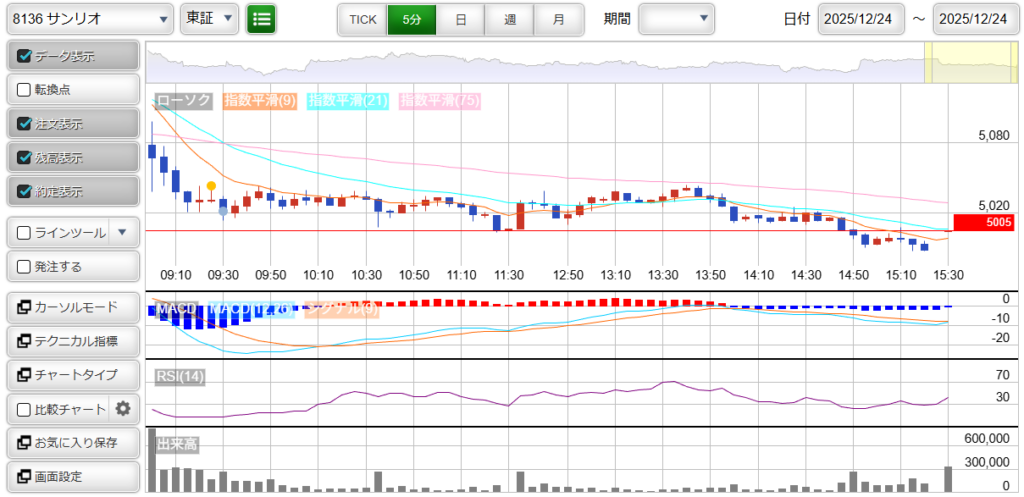Click the green list view icon
Screen dimensions: 1024x497
[261, 19]
